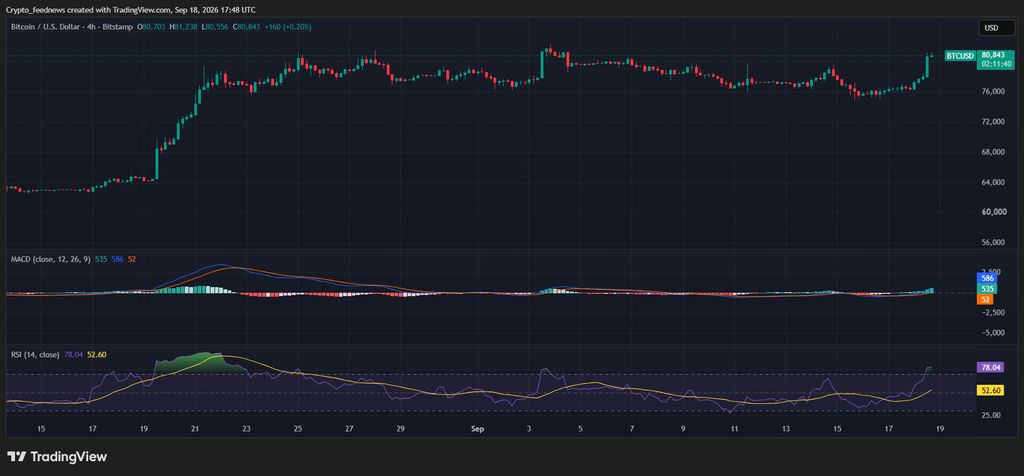Screen dimensions: 1024x476
Task: Click the 68,000 price axis label
Action: 992,152
